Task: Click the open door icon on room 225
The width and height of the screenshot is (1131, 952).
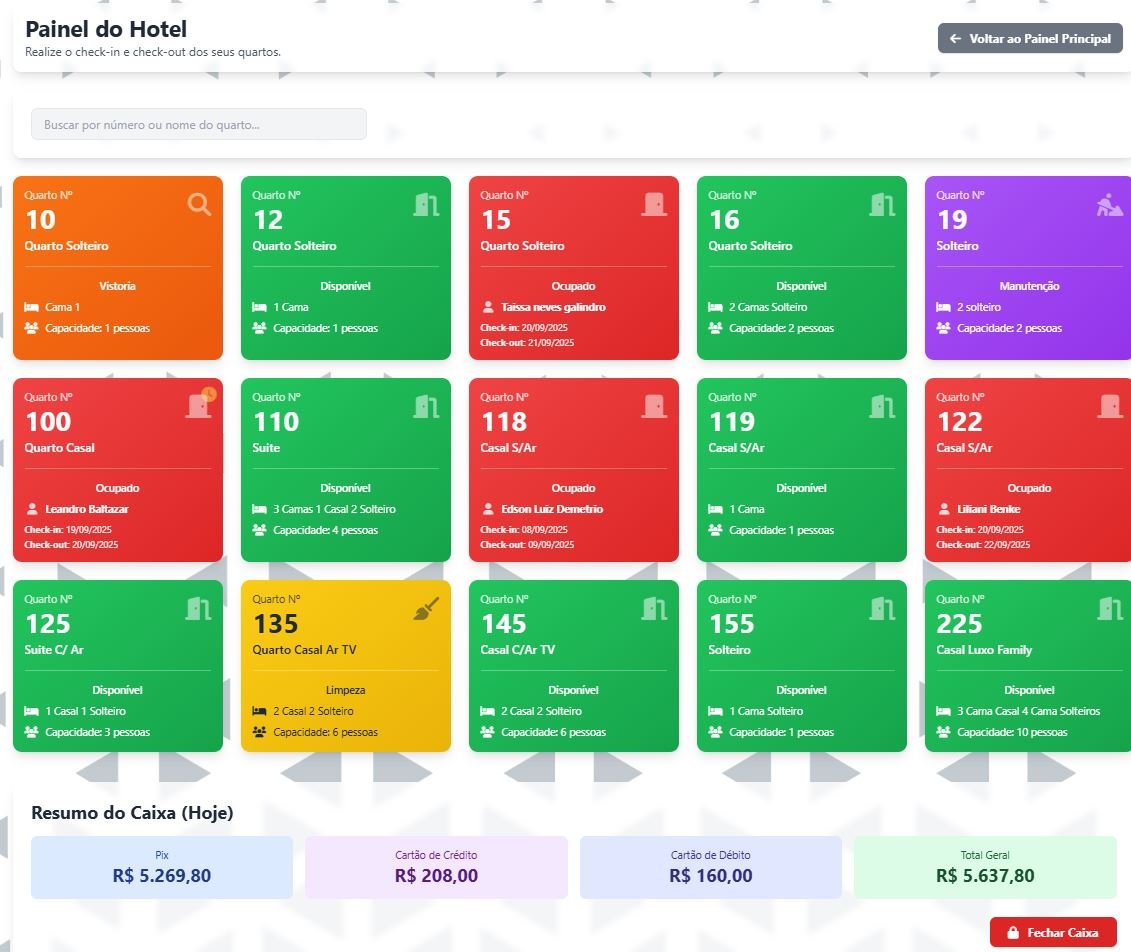Action: pos(1110,608)
